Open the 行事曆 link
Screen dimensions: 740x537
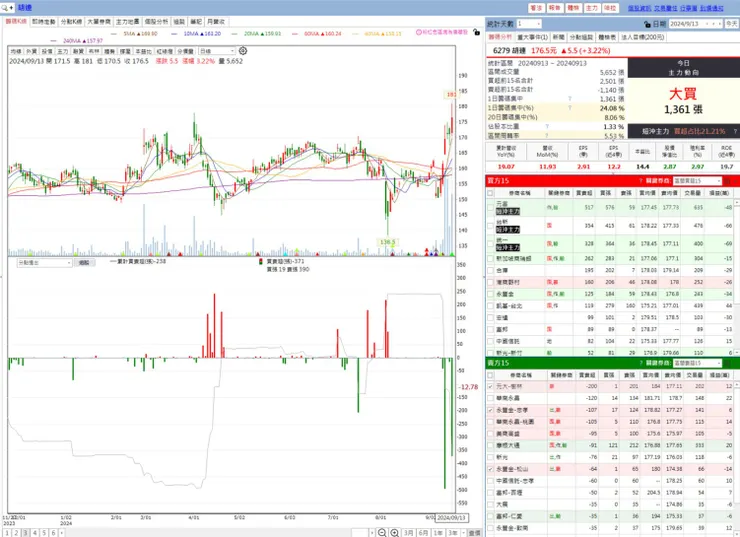[689, 8]
